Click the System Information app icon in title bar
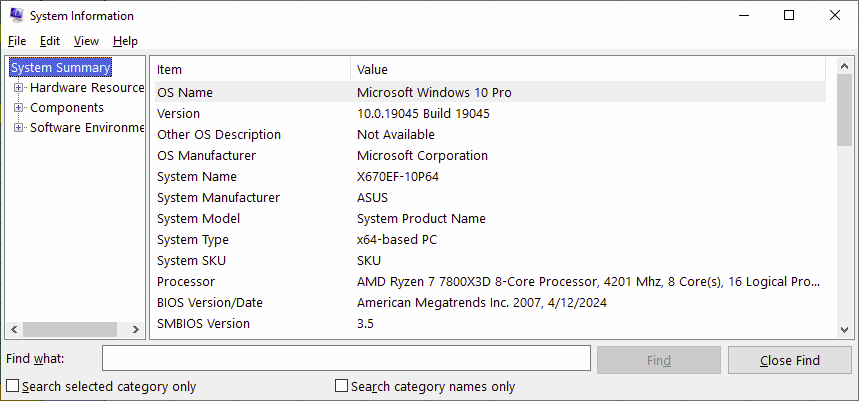The height and width of the screenshot is (401, 859). (x=16, y=15)
